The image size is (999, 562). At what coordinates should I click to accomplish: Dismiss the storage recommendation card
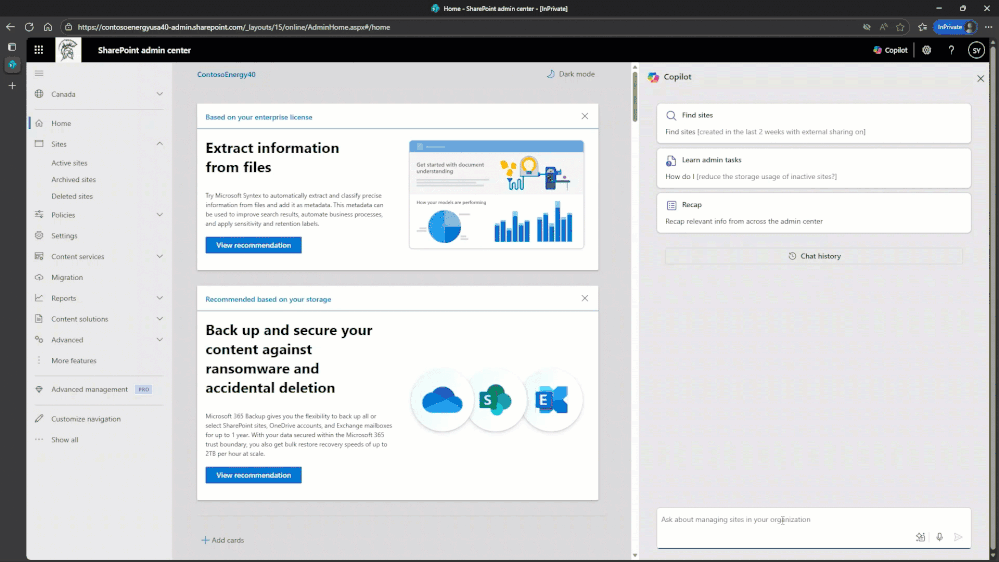point(585,298)
